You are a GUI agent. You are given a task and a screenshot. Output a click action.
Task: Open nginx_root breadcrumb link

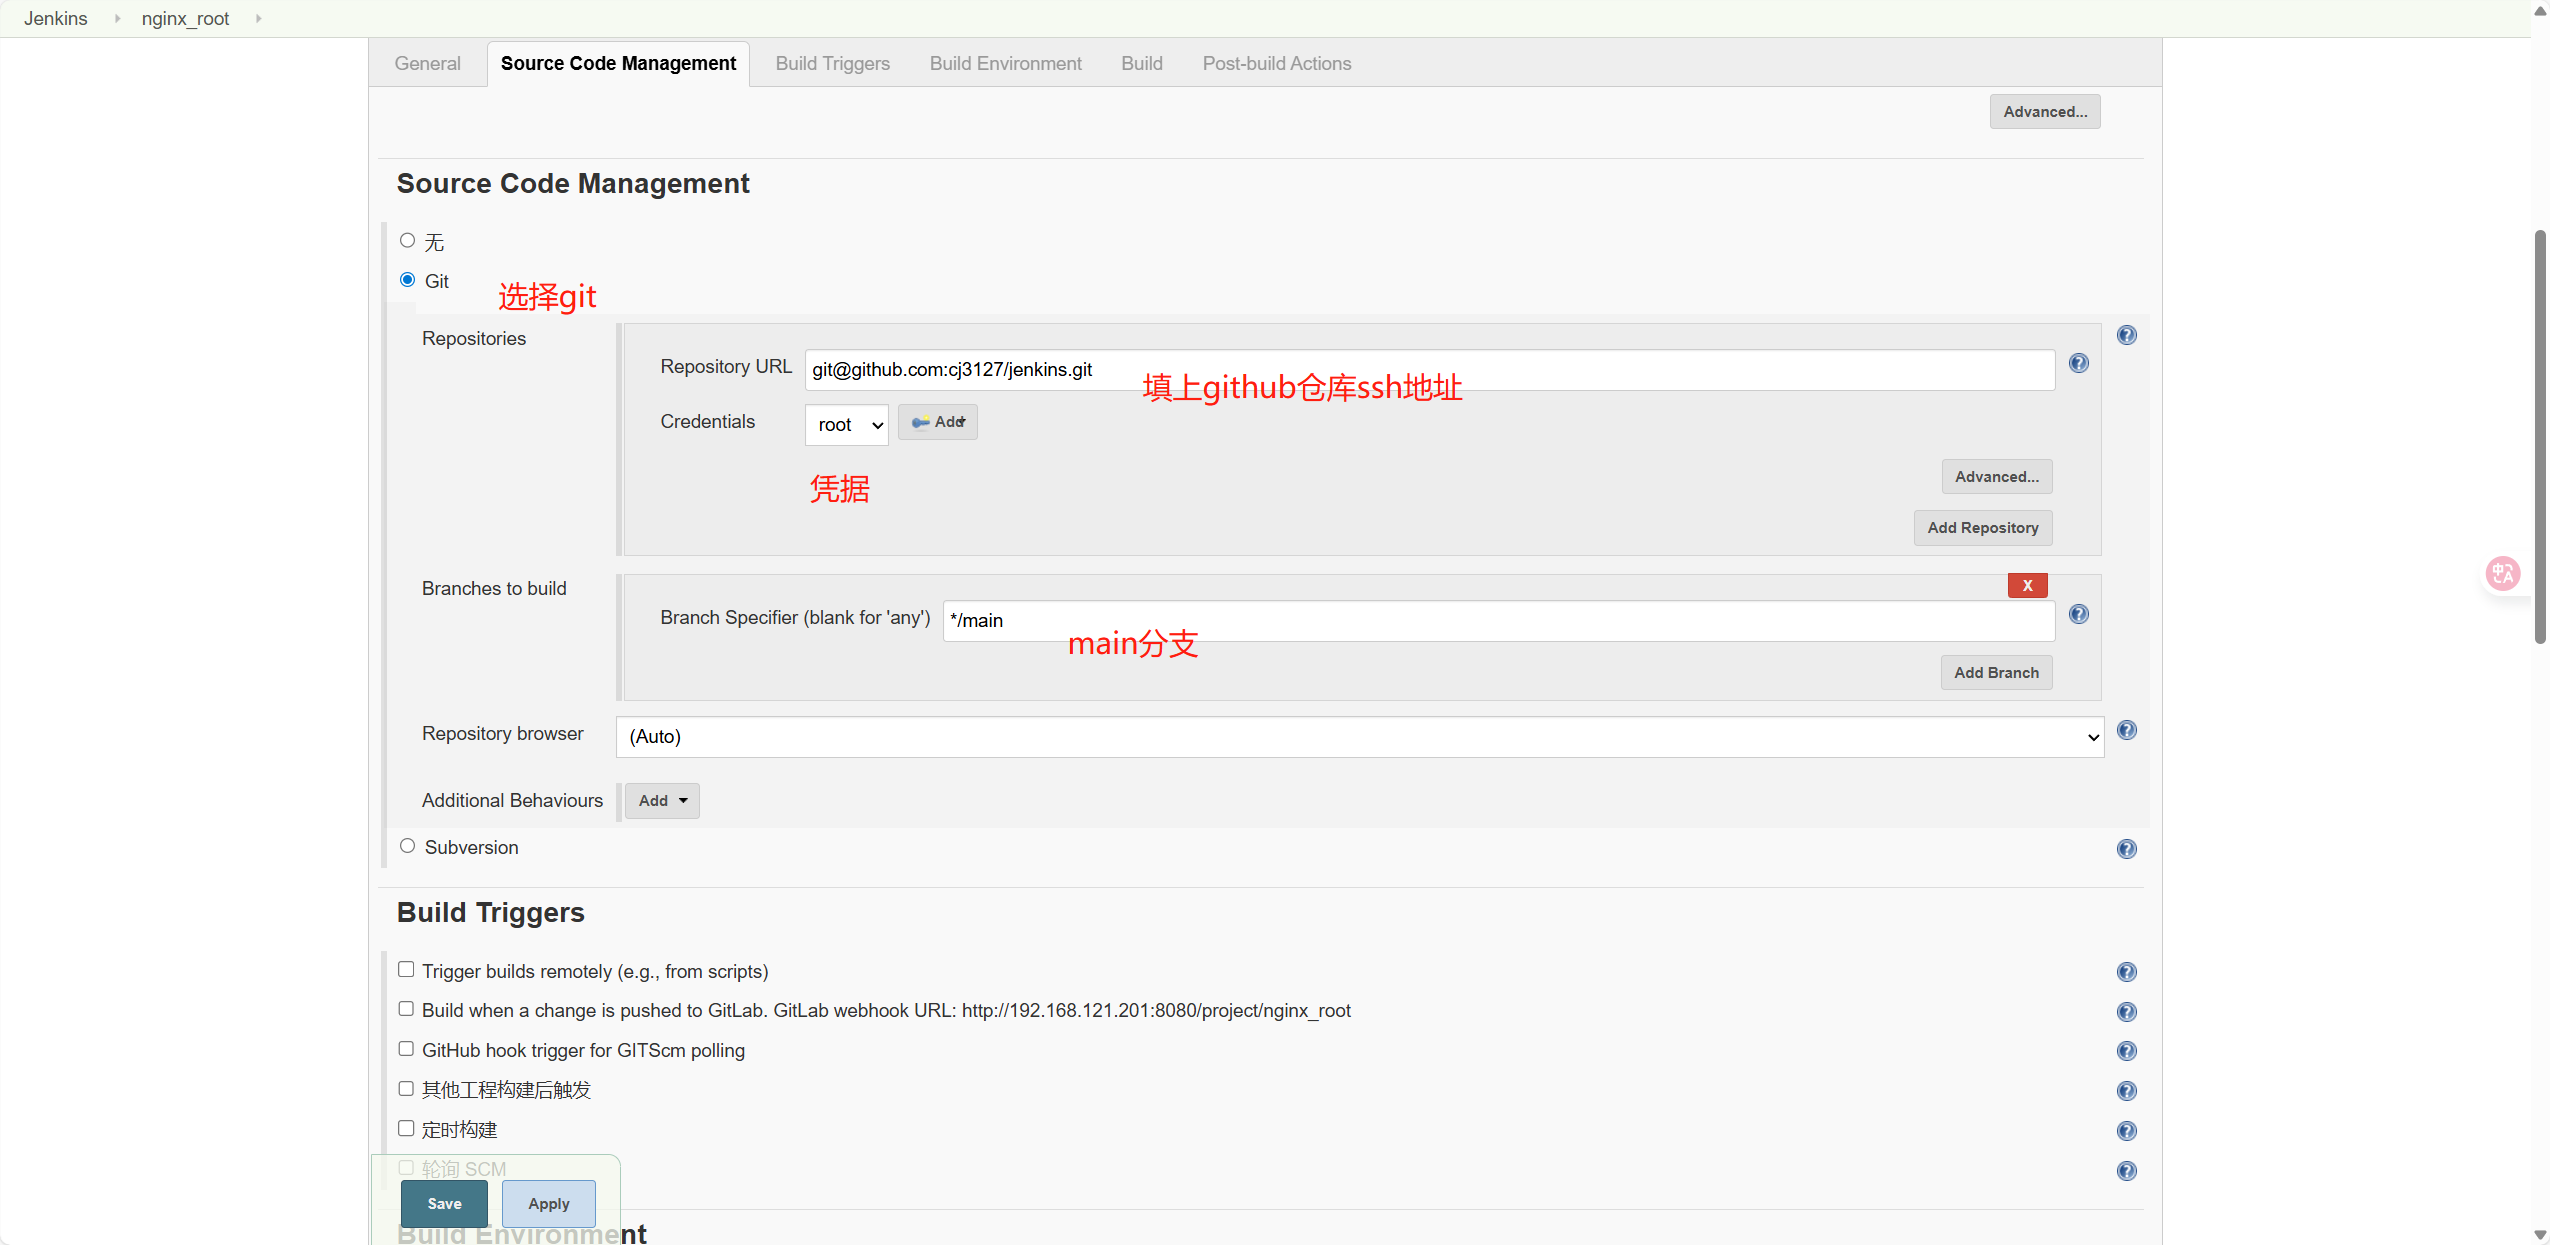[x=185, y=18]
